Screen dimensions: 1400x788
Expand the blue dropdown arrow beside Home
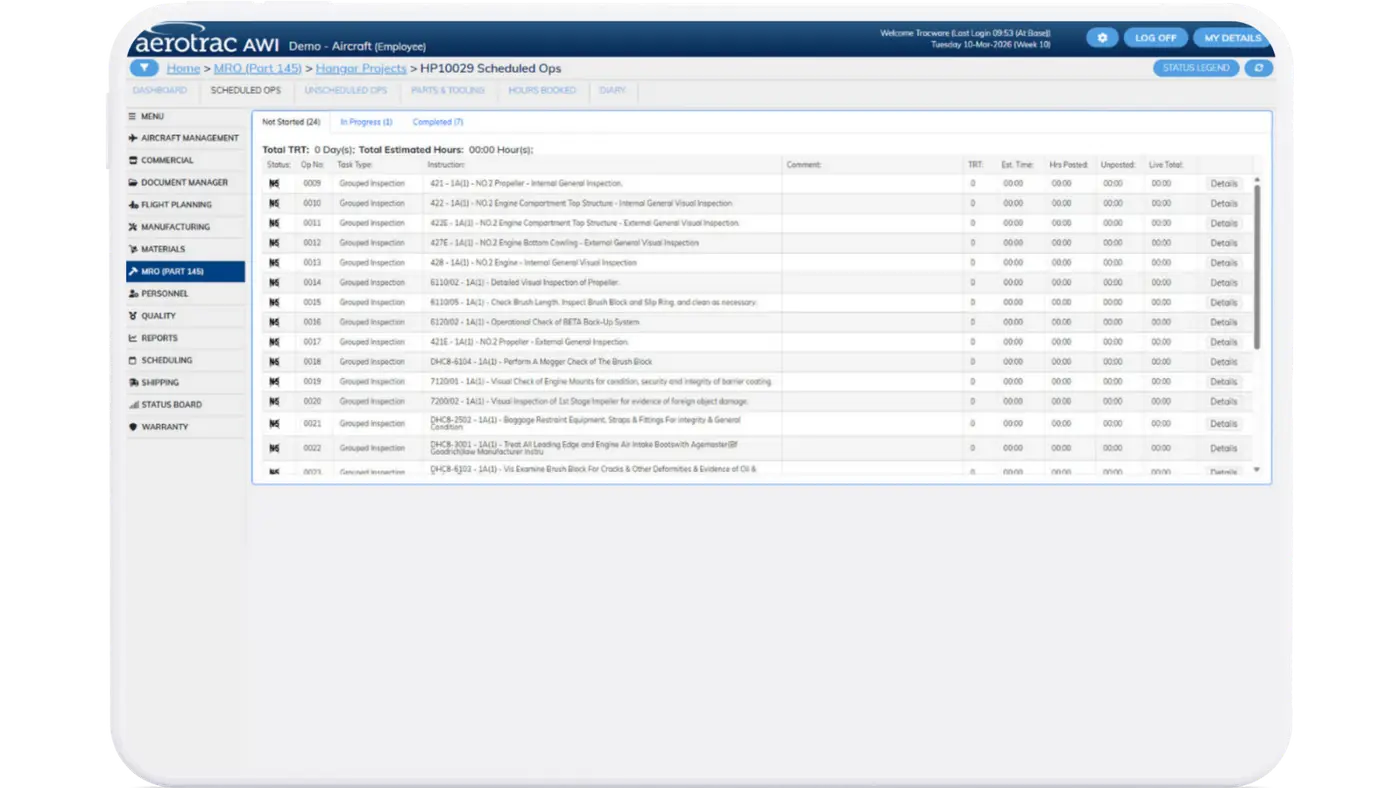pyautogui.click(x=144, y=68)
